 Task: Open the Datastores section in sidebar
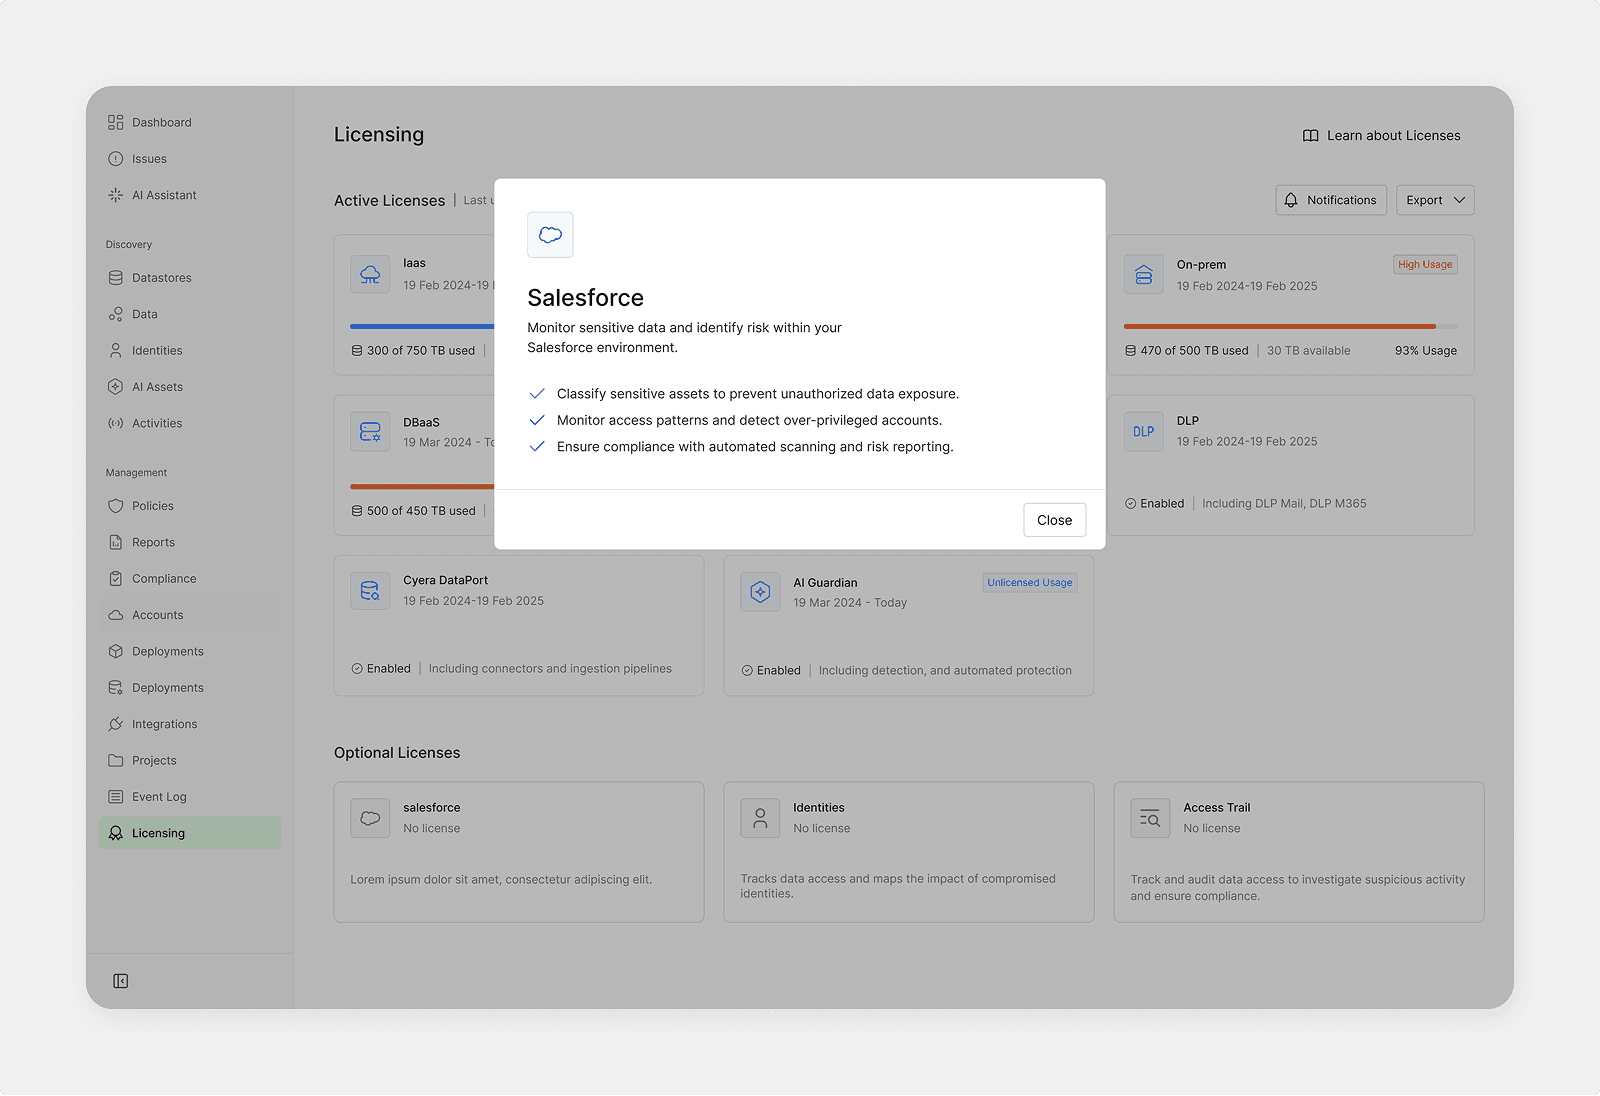tap(161, 277)
